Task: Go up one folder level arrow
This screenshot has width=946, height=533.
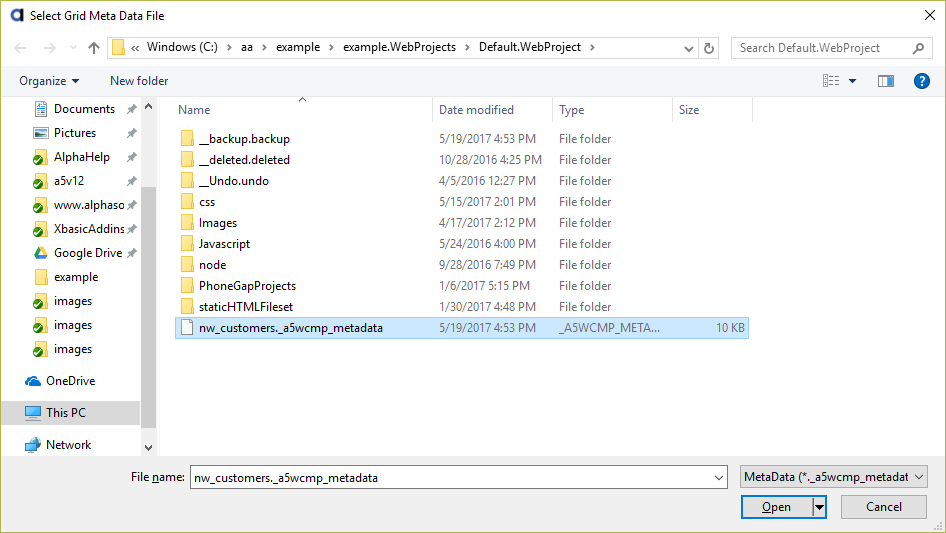Action: (x=94, y=48)
